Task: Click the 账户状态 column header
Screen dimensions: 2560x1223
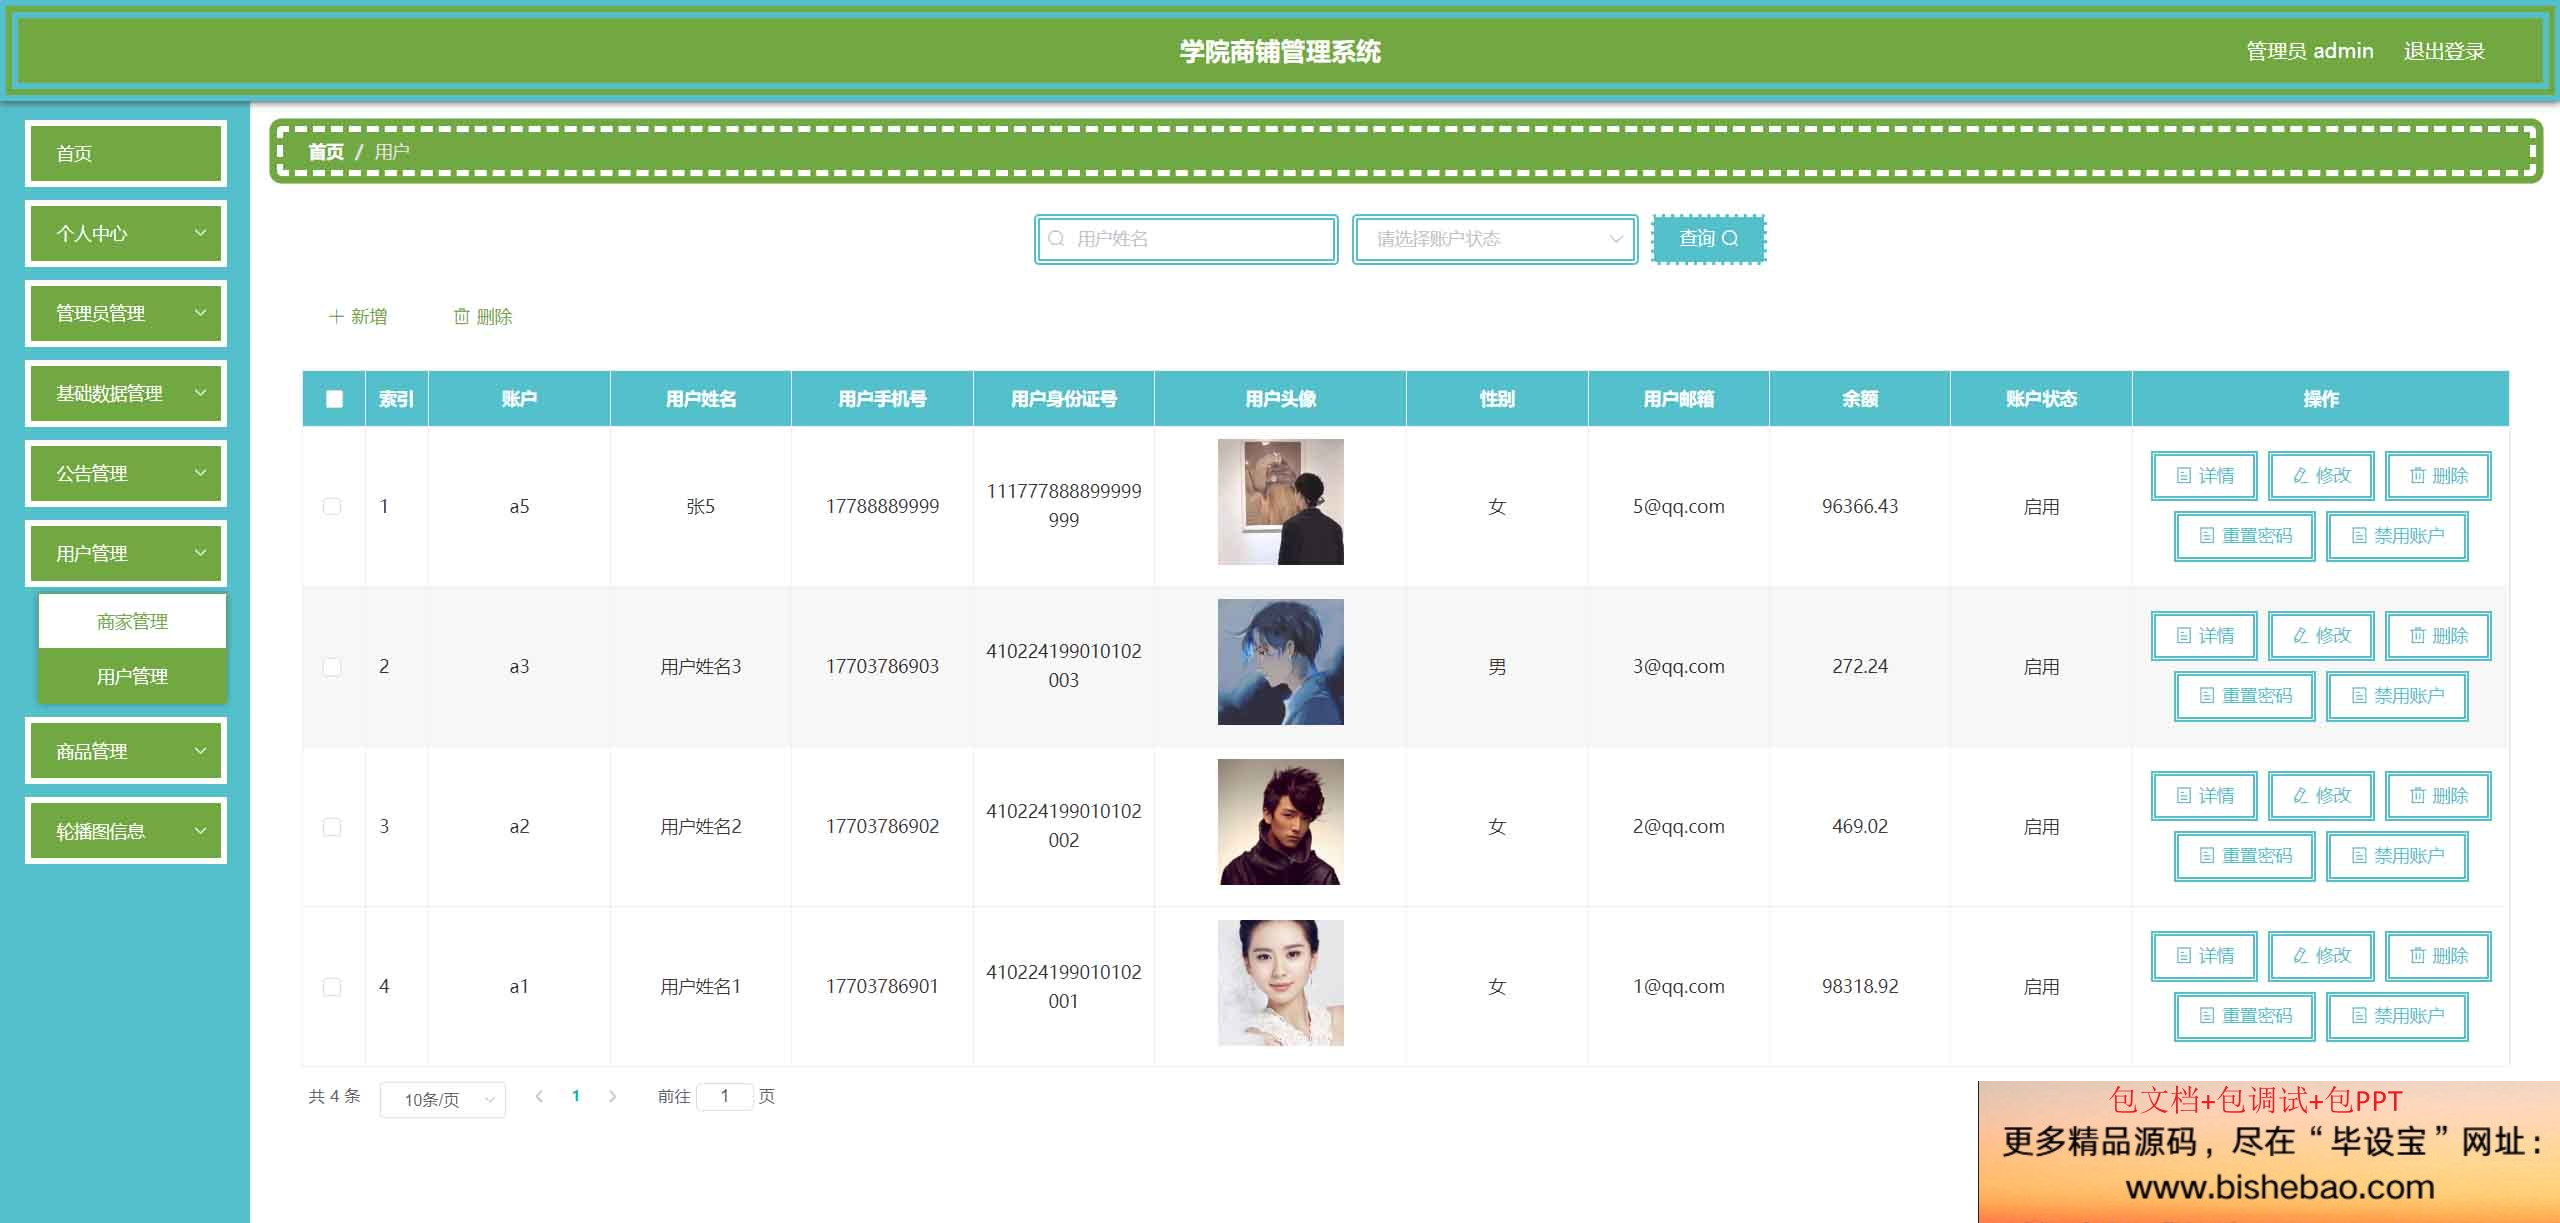Action: (2041, 399)
